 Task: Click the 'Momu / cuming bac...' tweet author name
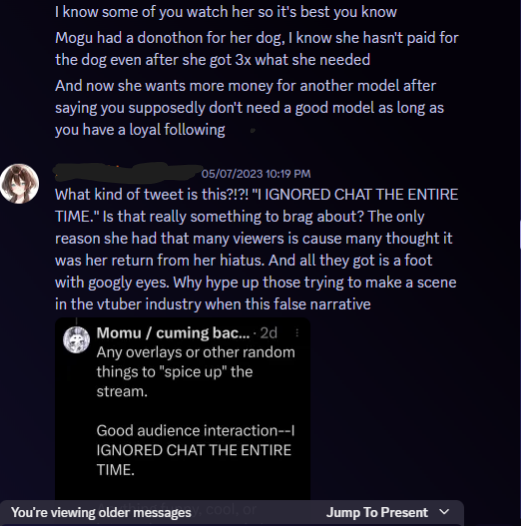pyautogui.click(x=173, y=333)
